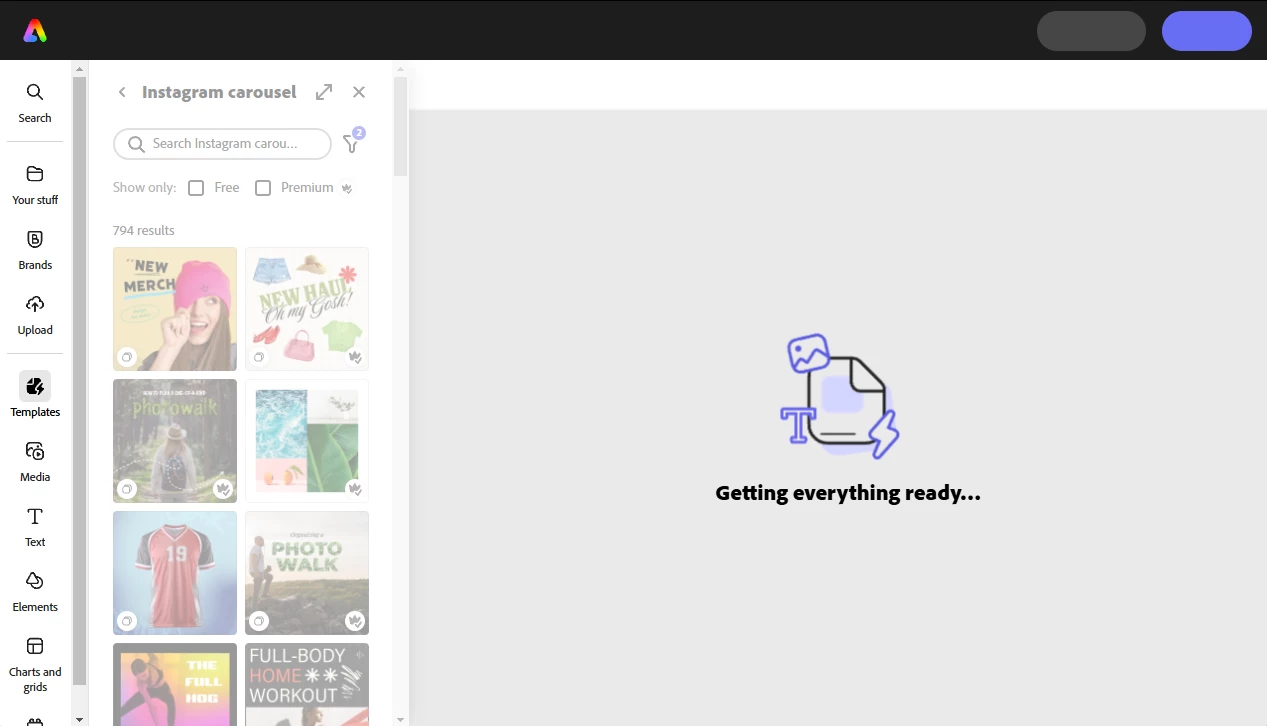The width and height of the screenshot is (1267, 726).
Task: Click the blue top bar button
Action: pyautogui.click(x=1207, y=31)
